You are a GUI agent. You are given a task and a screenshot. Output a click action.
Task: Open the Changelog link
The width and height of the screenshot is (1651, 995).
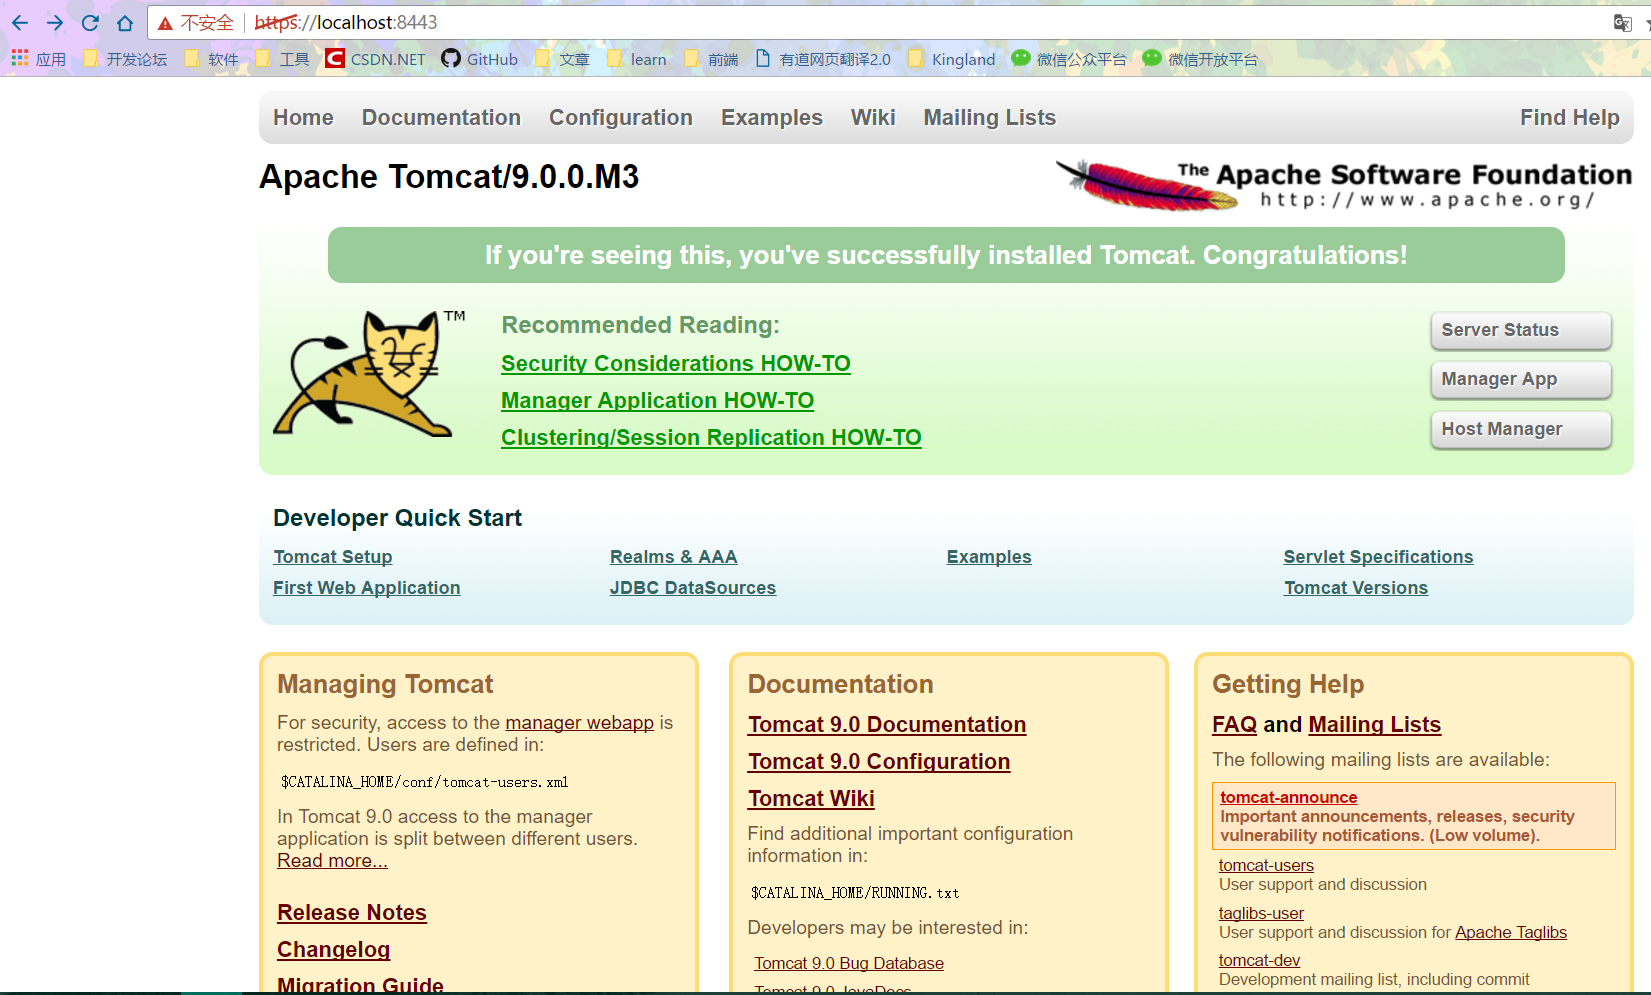pyautogui.click(x=334, y=950)
